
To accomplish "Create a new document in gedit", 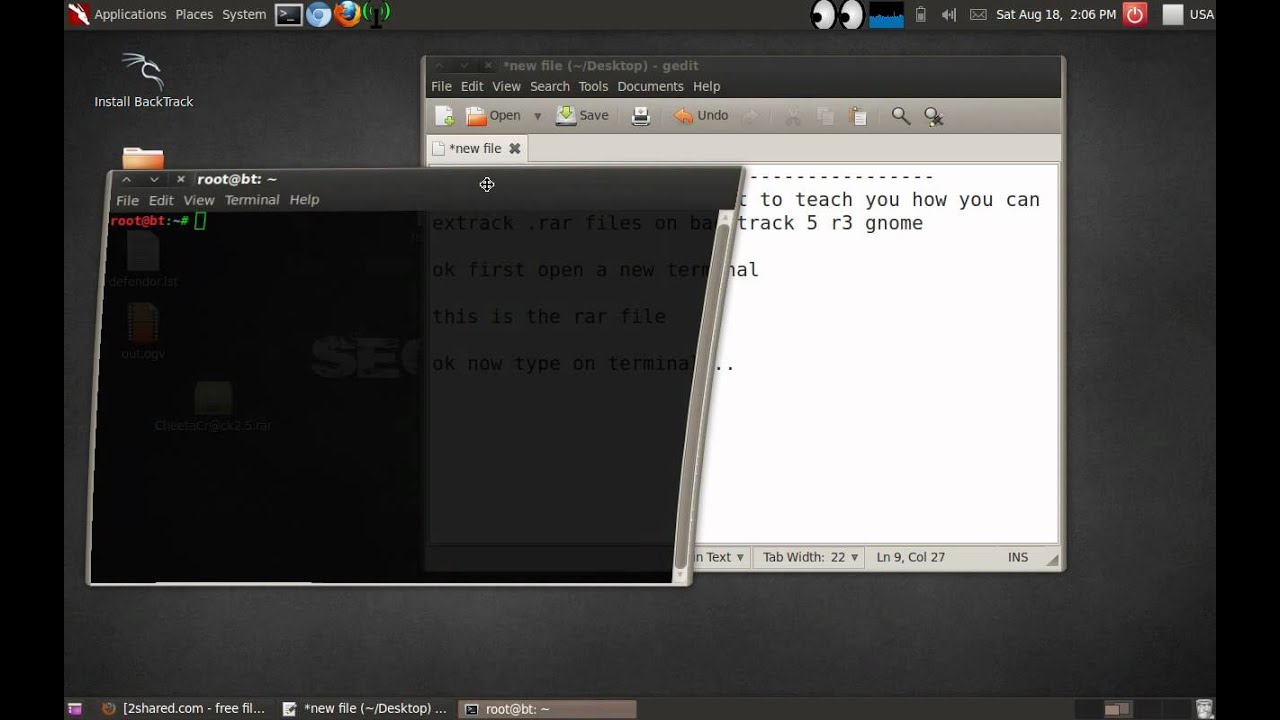I will pos(445,116).
